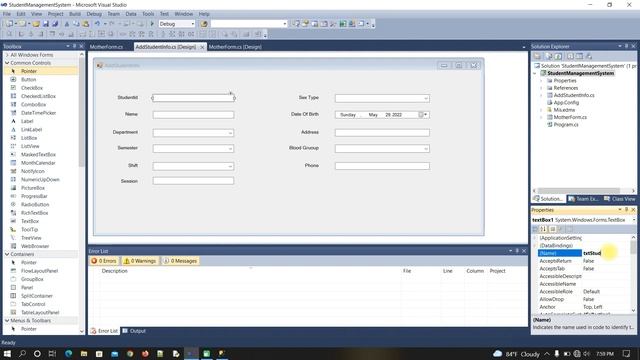Toggle the 0 Errors filter button
Image resolution: width=640 pixels, height=360 pixels.
[x=104, y=261]
